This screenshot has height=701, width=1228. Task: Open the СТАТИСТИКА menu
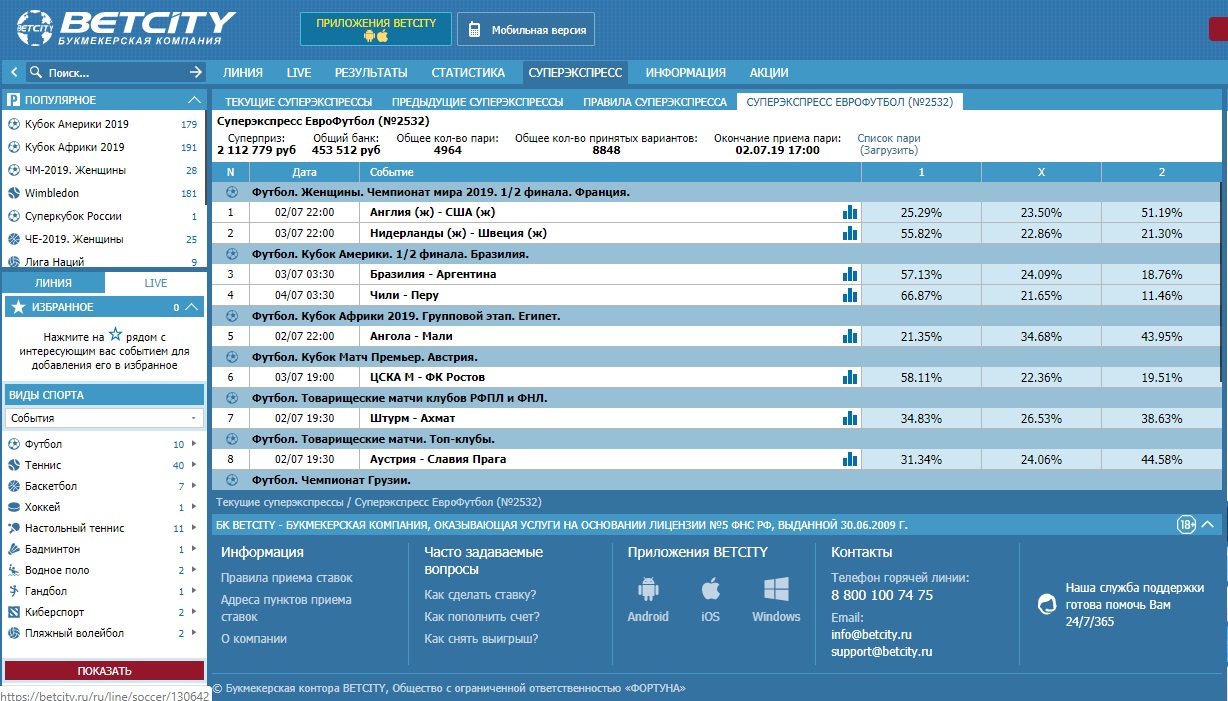[x=468, y=72]
